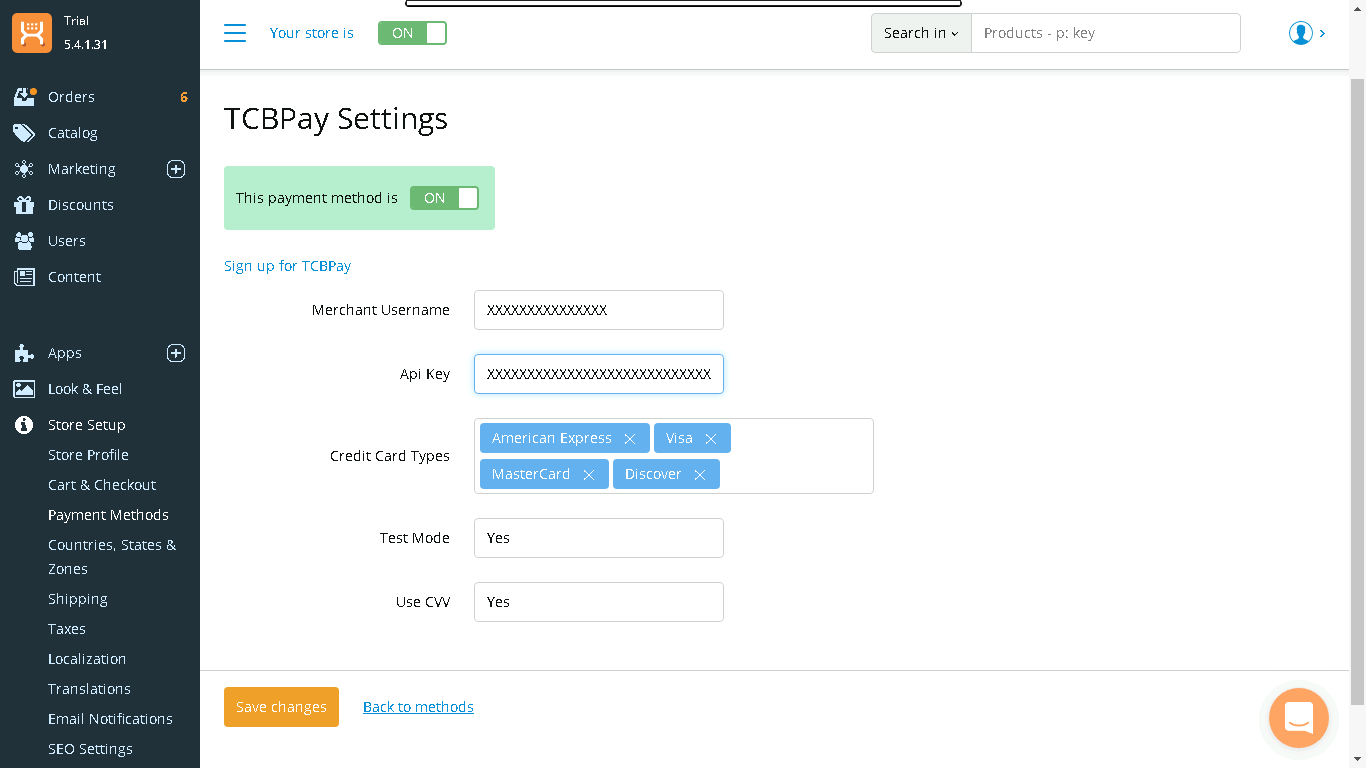This screenshot has width=1366, height=768.
Task: Click the plus icon next to Apps
Action: pos(176,353)
